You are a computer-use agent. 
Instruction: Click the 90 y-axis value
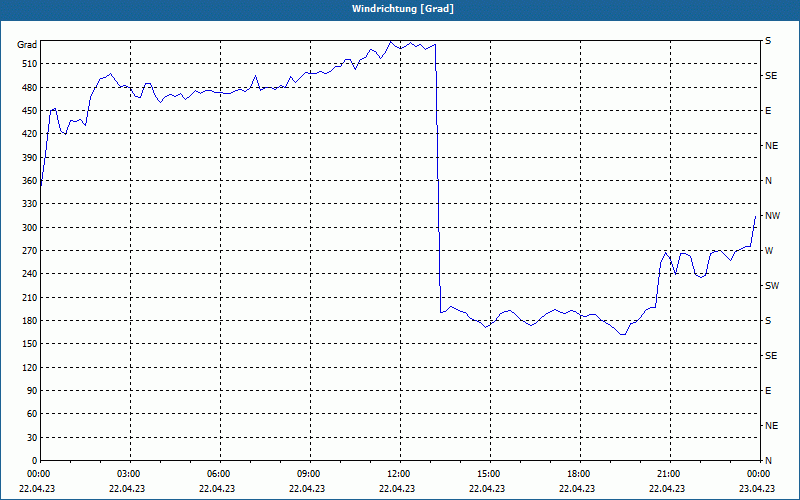point(33,390)
